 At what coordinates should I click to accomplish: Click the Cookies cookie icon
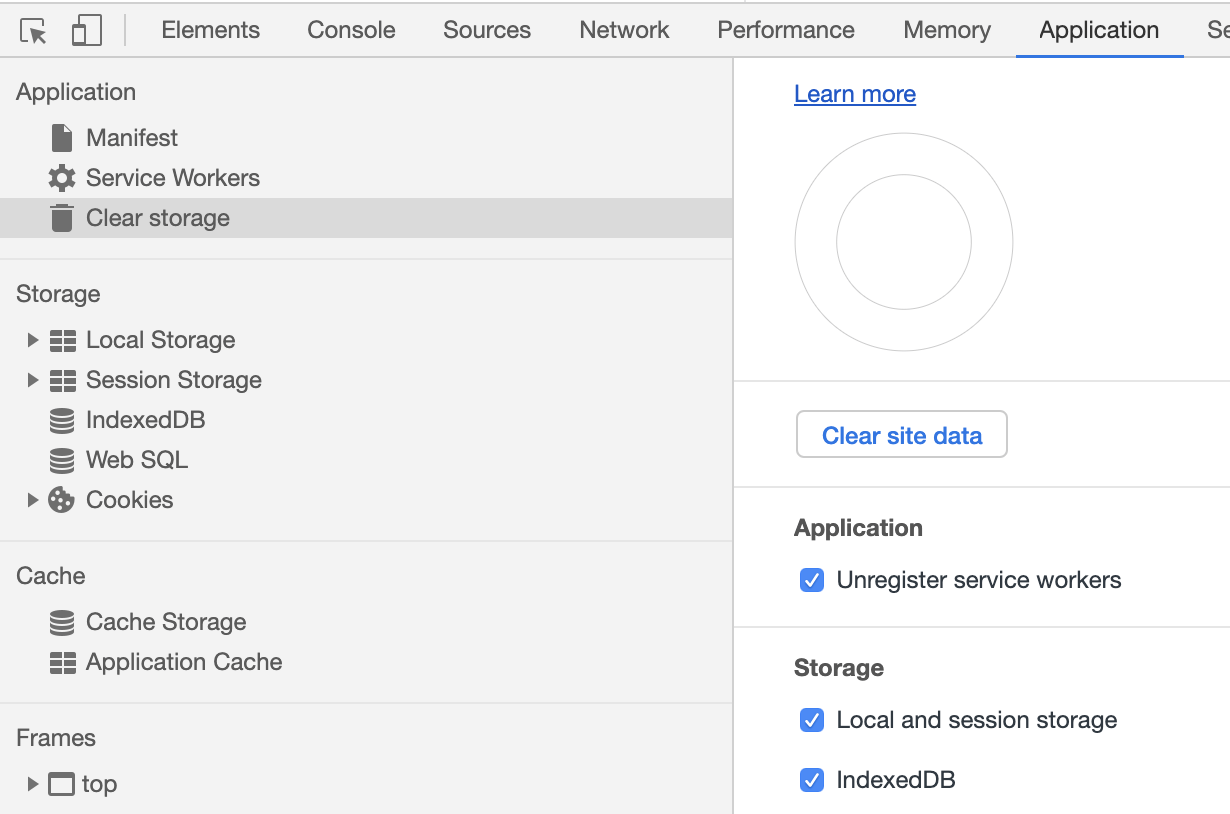(x=62, y=500)
